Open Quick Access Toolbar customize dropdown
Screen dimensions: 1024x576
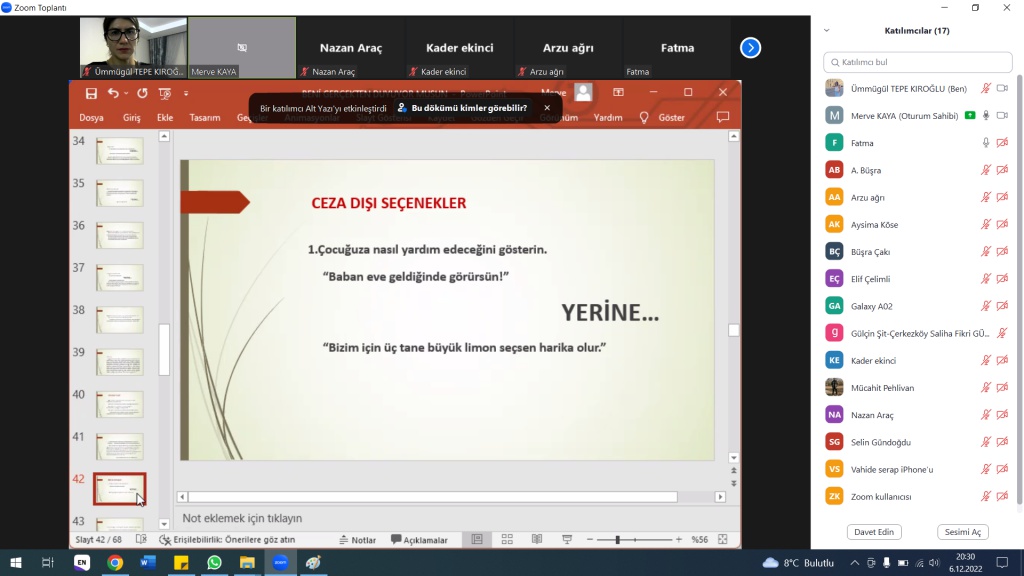point(186,93)
